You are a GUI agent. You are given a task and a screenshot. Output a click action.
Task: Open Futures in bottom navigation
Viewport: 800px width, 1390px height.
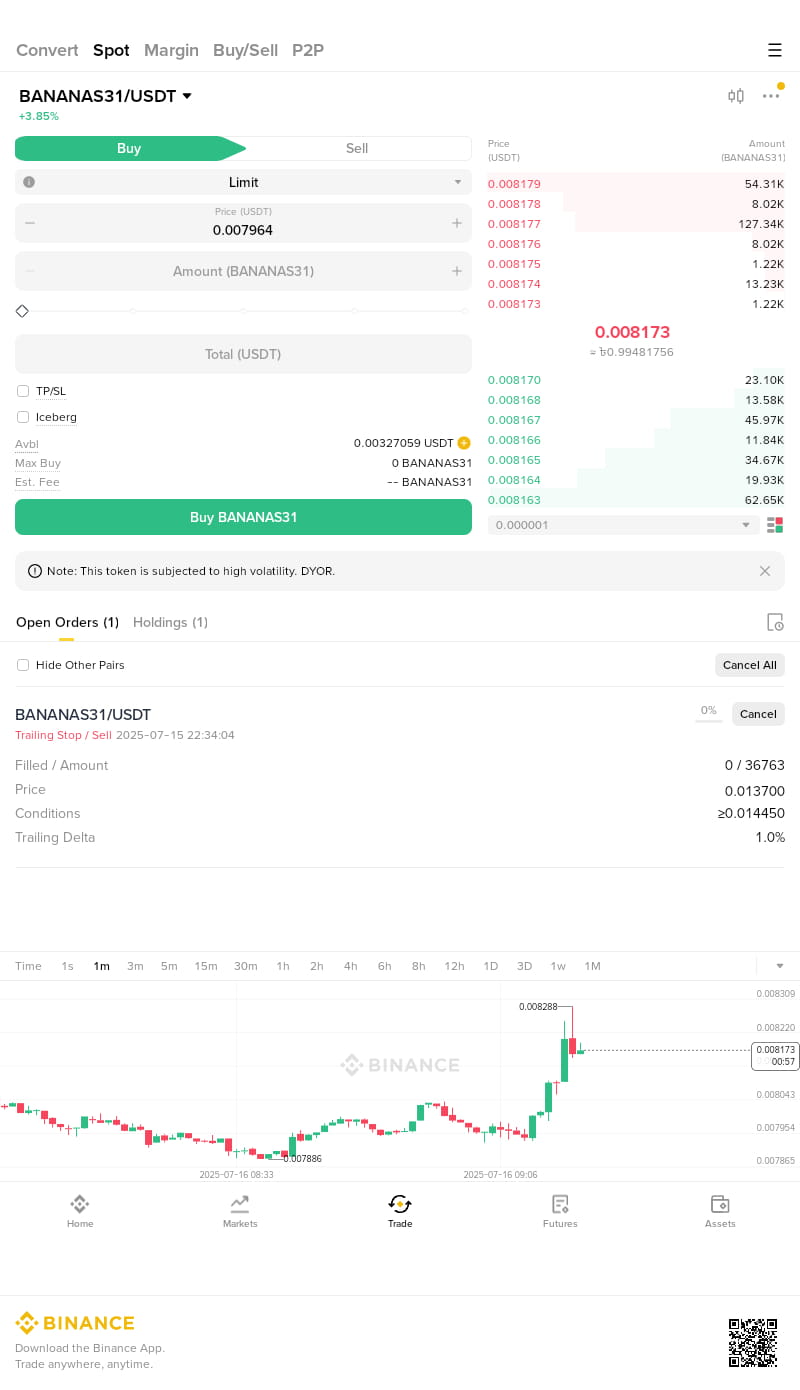pos(560,1210)
